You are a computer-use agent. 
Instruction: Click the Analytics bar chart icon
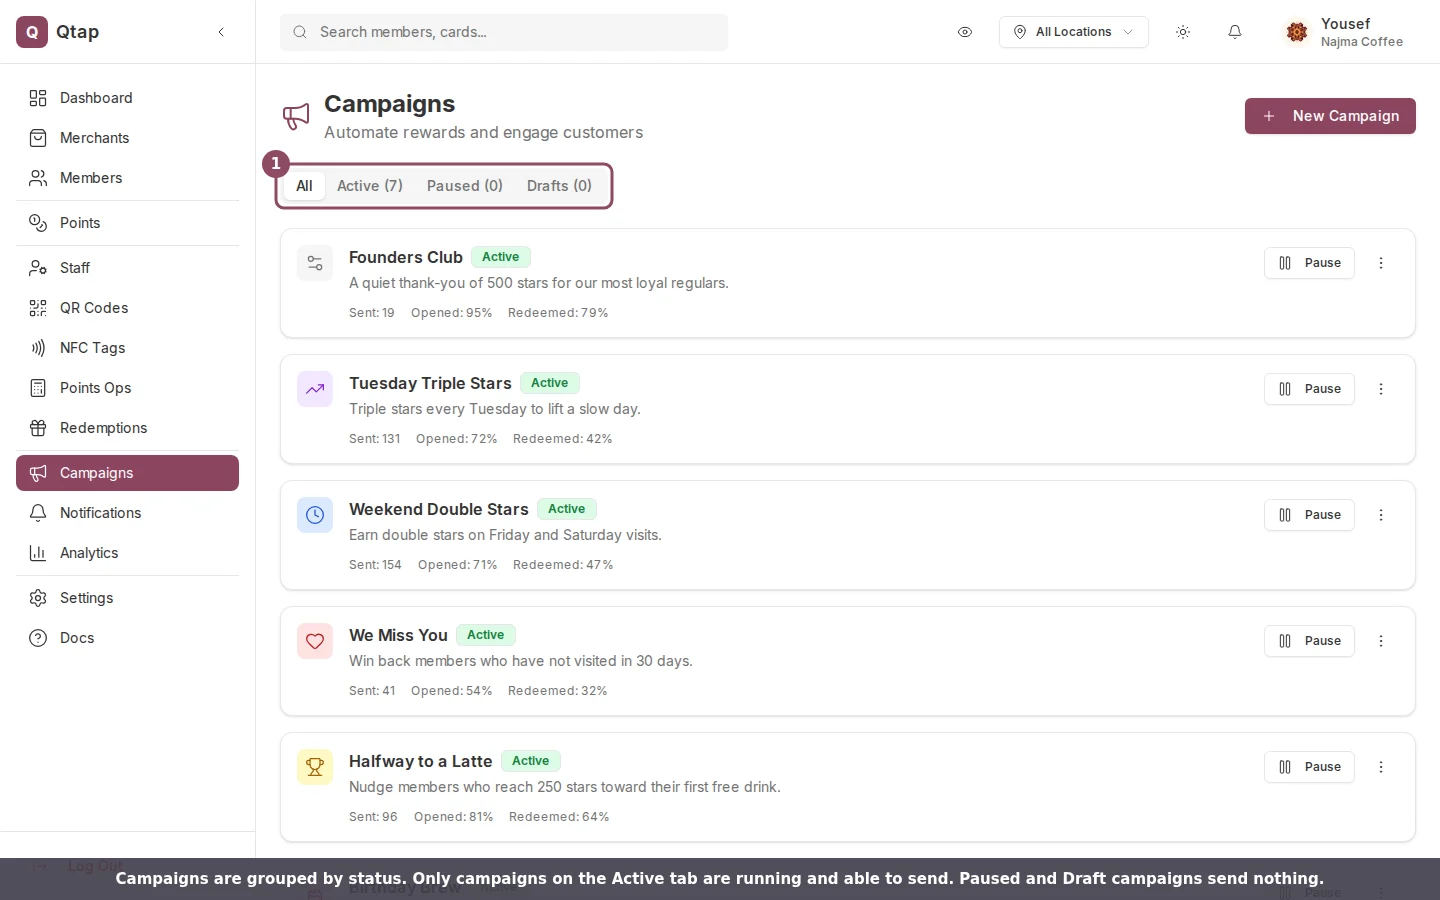click(x=38, y=553)
